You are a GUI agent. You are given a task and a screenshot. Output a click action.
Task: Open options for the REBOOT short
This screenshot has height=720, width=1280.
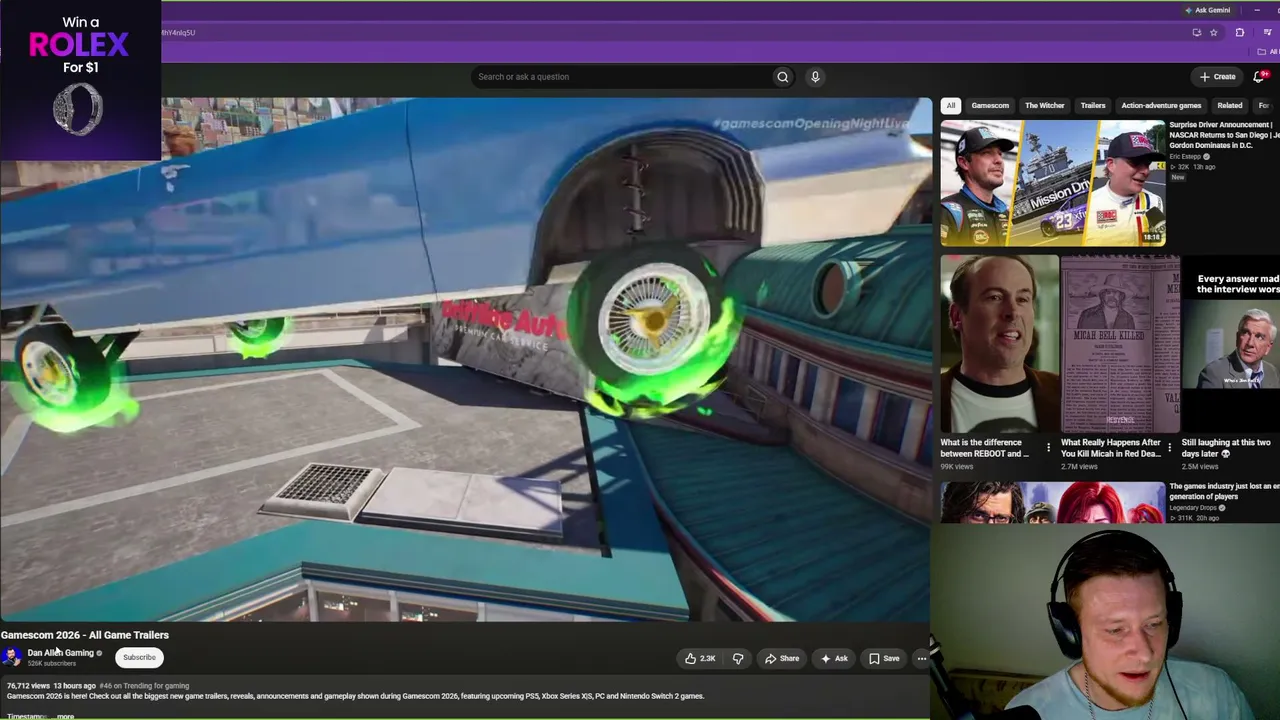(x=1048, y=447)
